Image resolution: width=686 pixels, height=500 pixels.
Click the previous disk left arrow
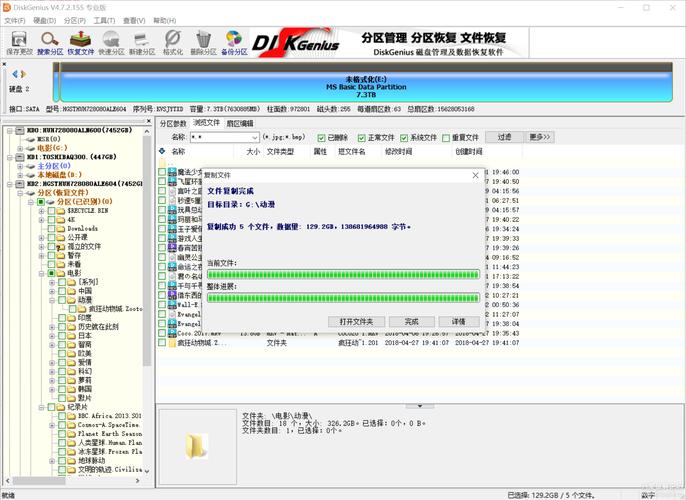coord(15,74)
